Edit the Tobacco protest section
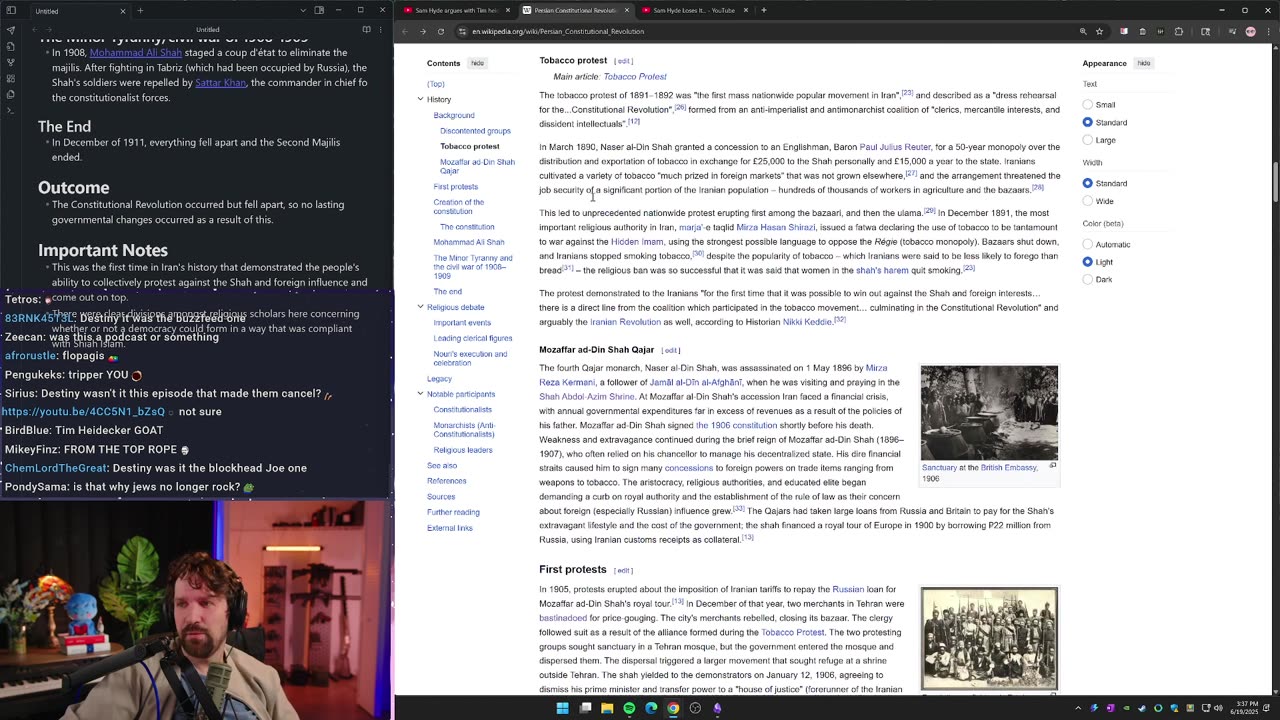The height and width of the screenshot is (720, 1280). (x=623, y=61)
